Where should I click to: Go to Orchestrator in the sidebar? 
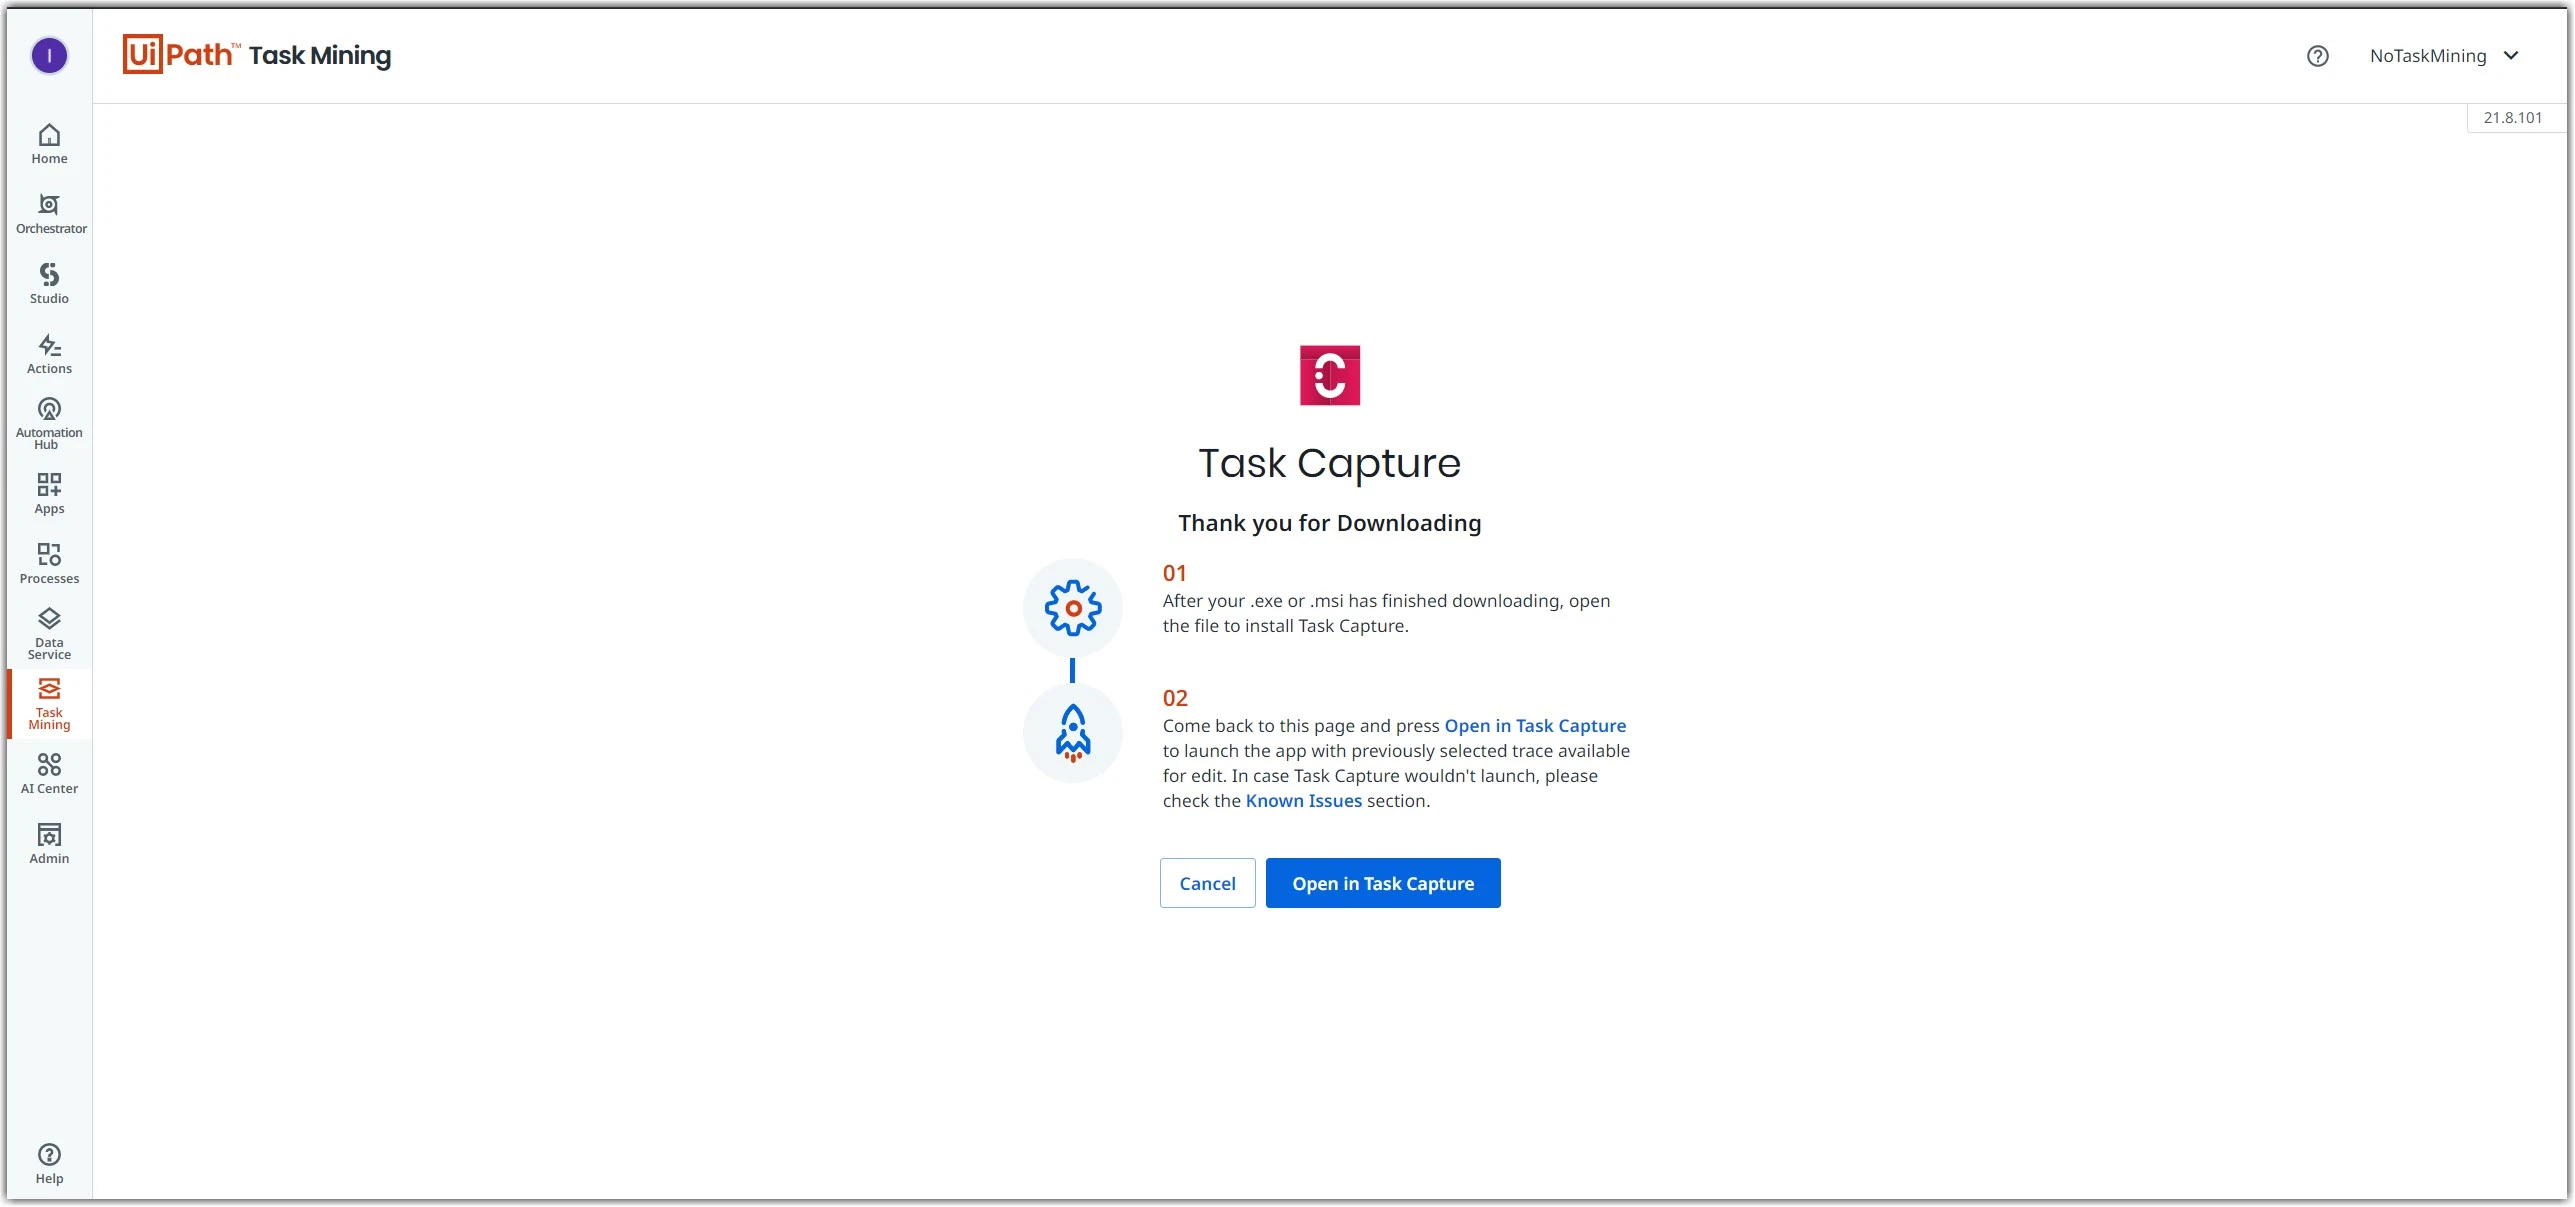click(49, 214)
